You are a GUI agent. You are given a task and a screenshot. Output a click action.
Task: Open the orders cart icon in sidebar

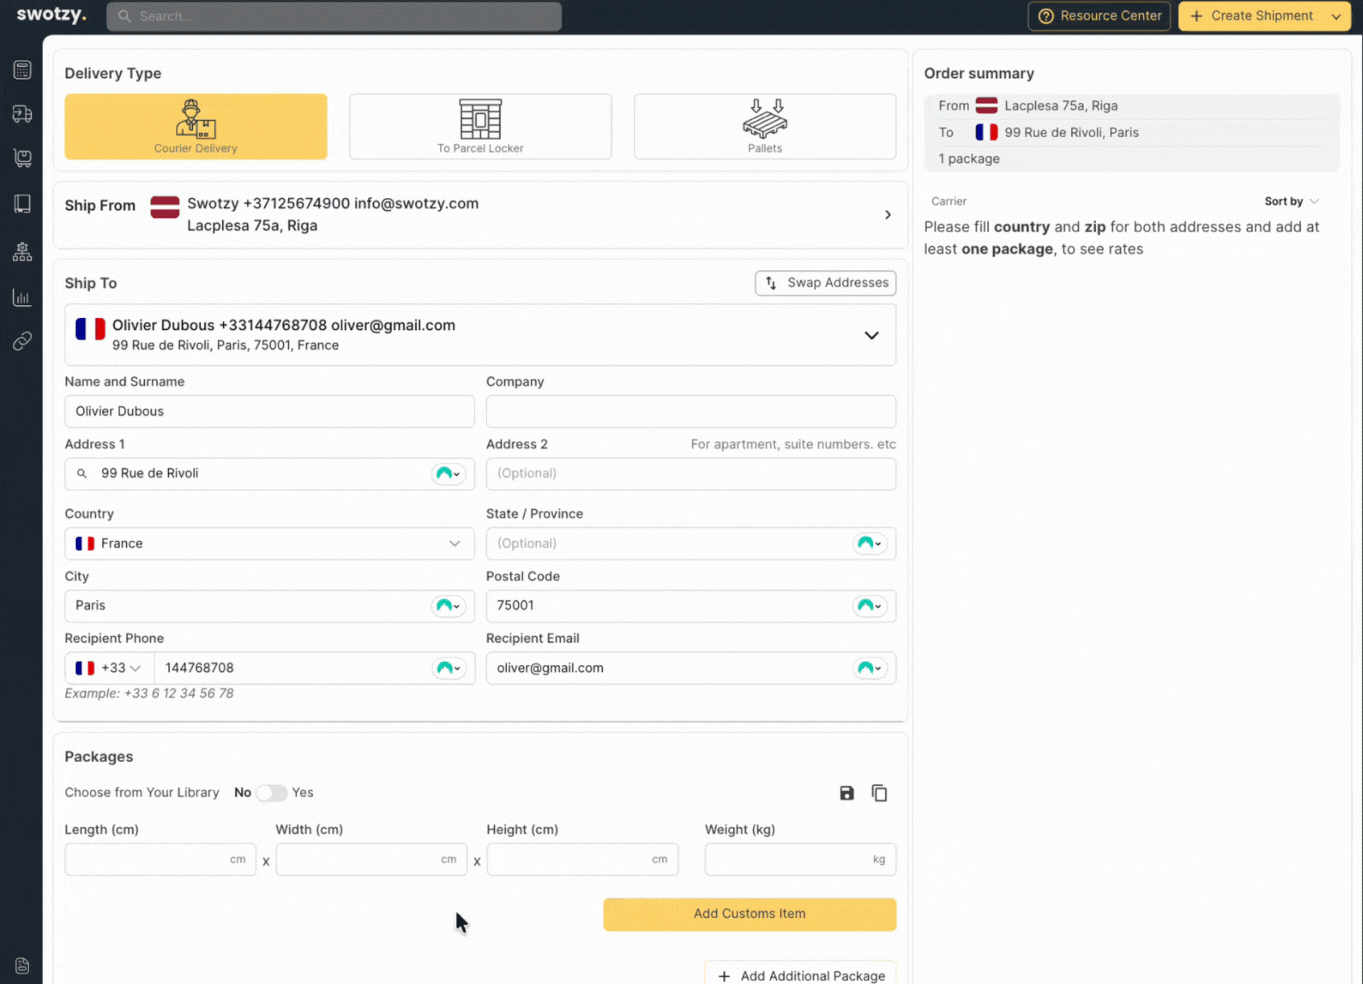click(x=22, y=157)
